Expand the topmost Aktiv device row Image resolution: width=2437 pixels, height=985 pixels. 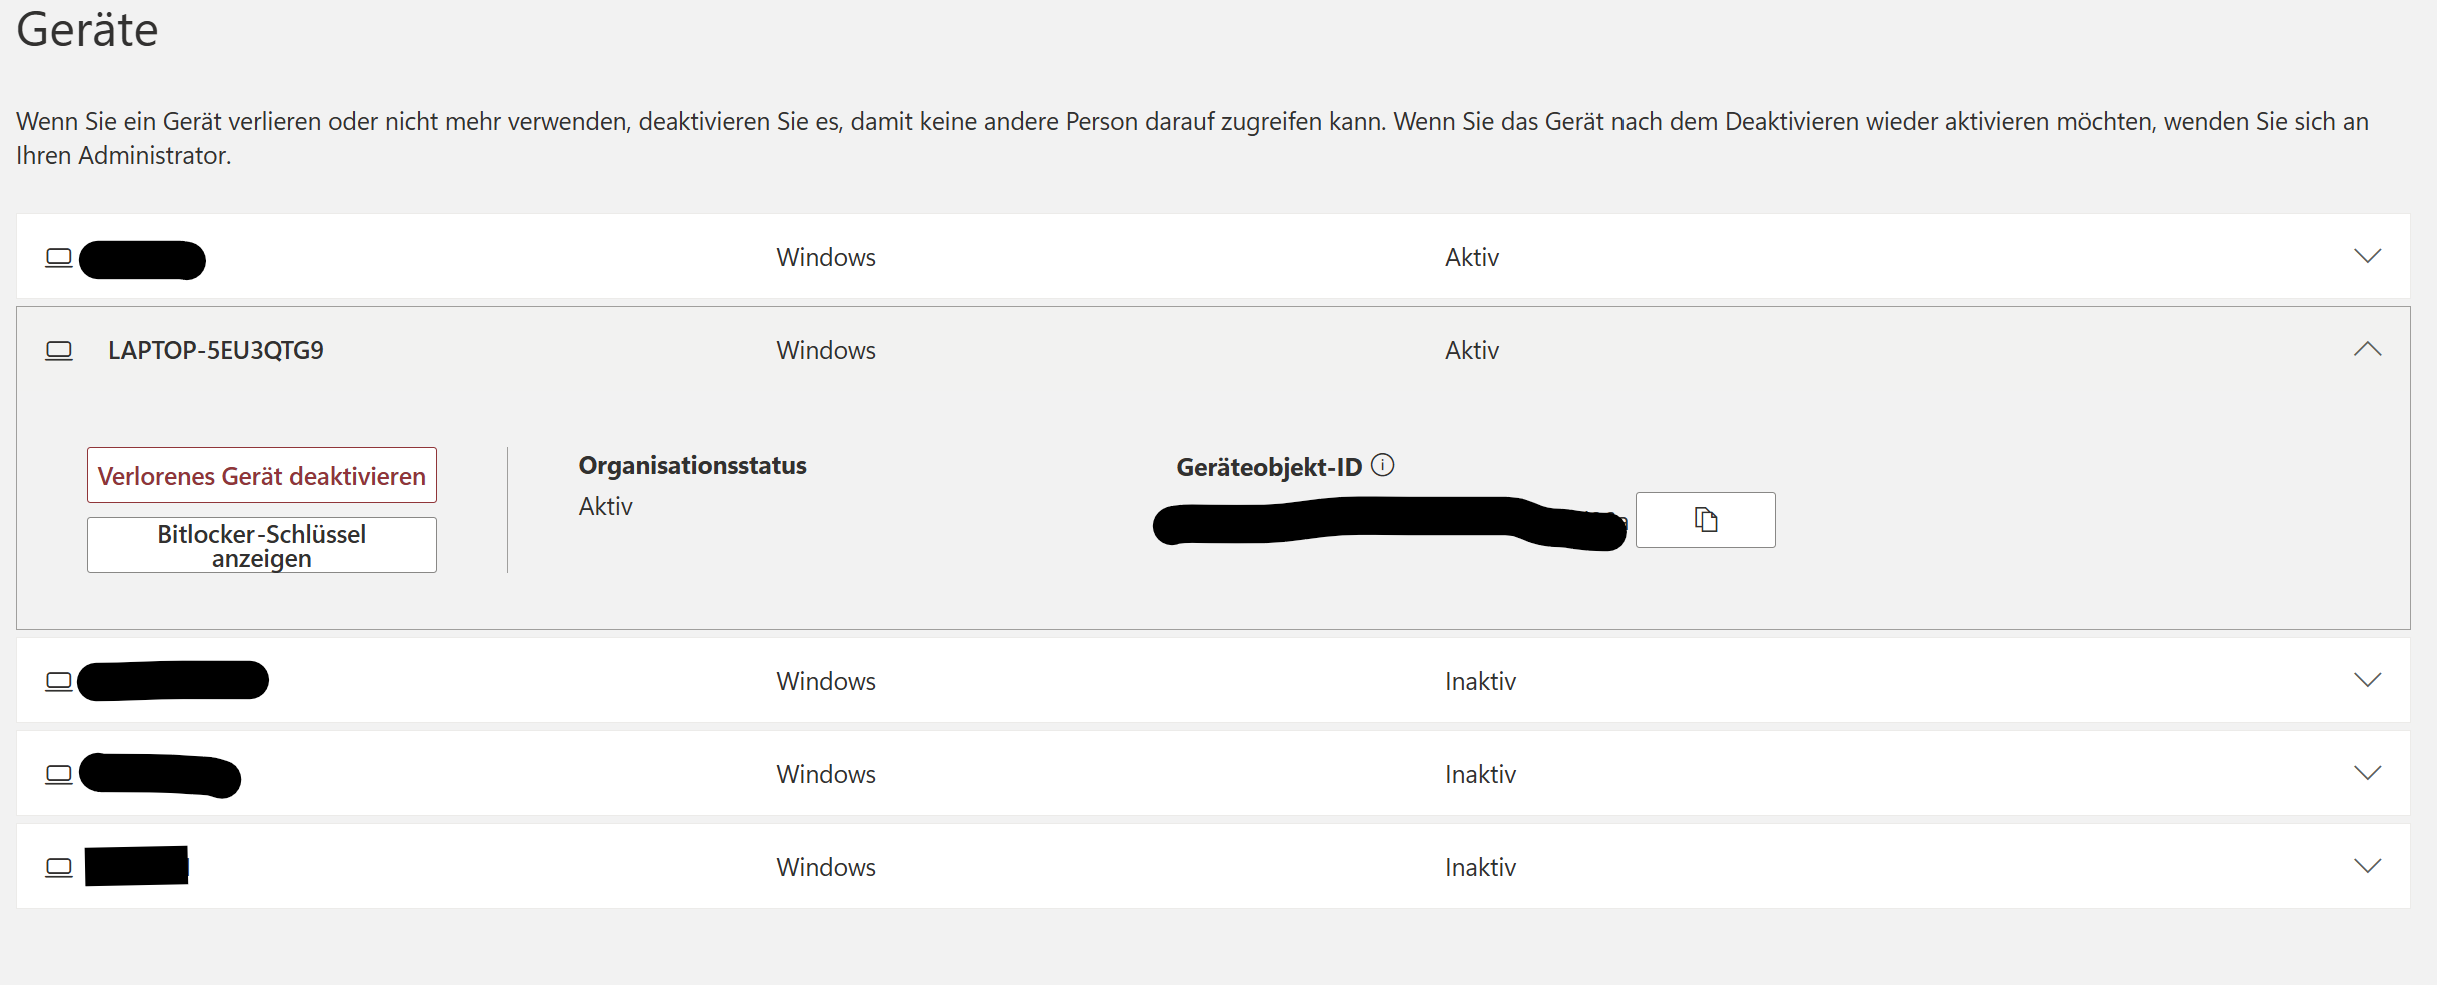coord(2367,256)
